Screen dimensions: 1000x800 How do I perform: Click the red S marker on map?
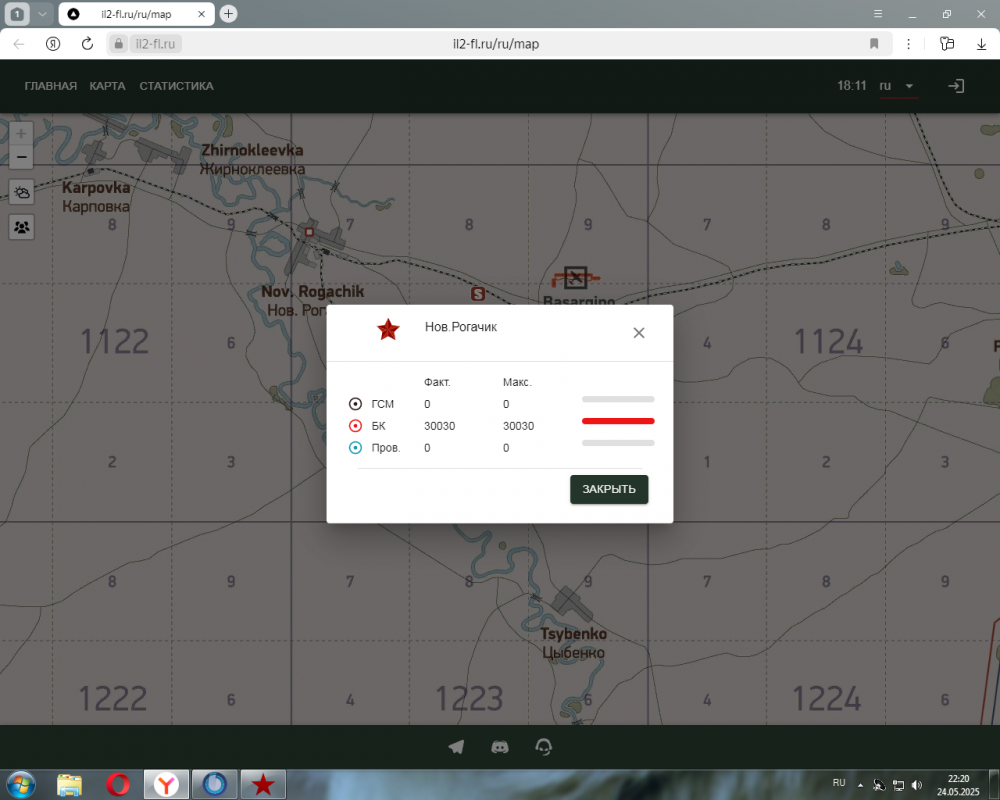click(478, 293)
